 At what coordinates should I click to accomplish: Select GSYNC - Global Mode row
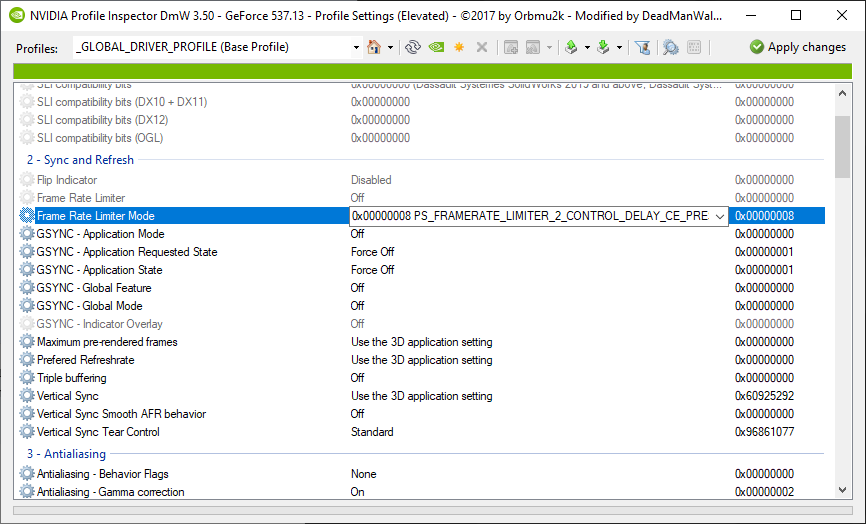(89, 306)
